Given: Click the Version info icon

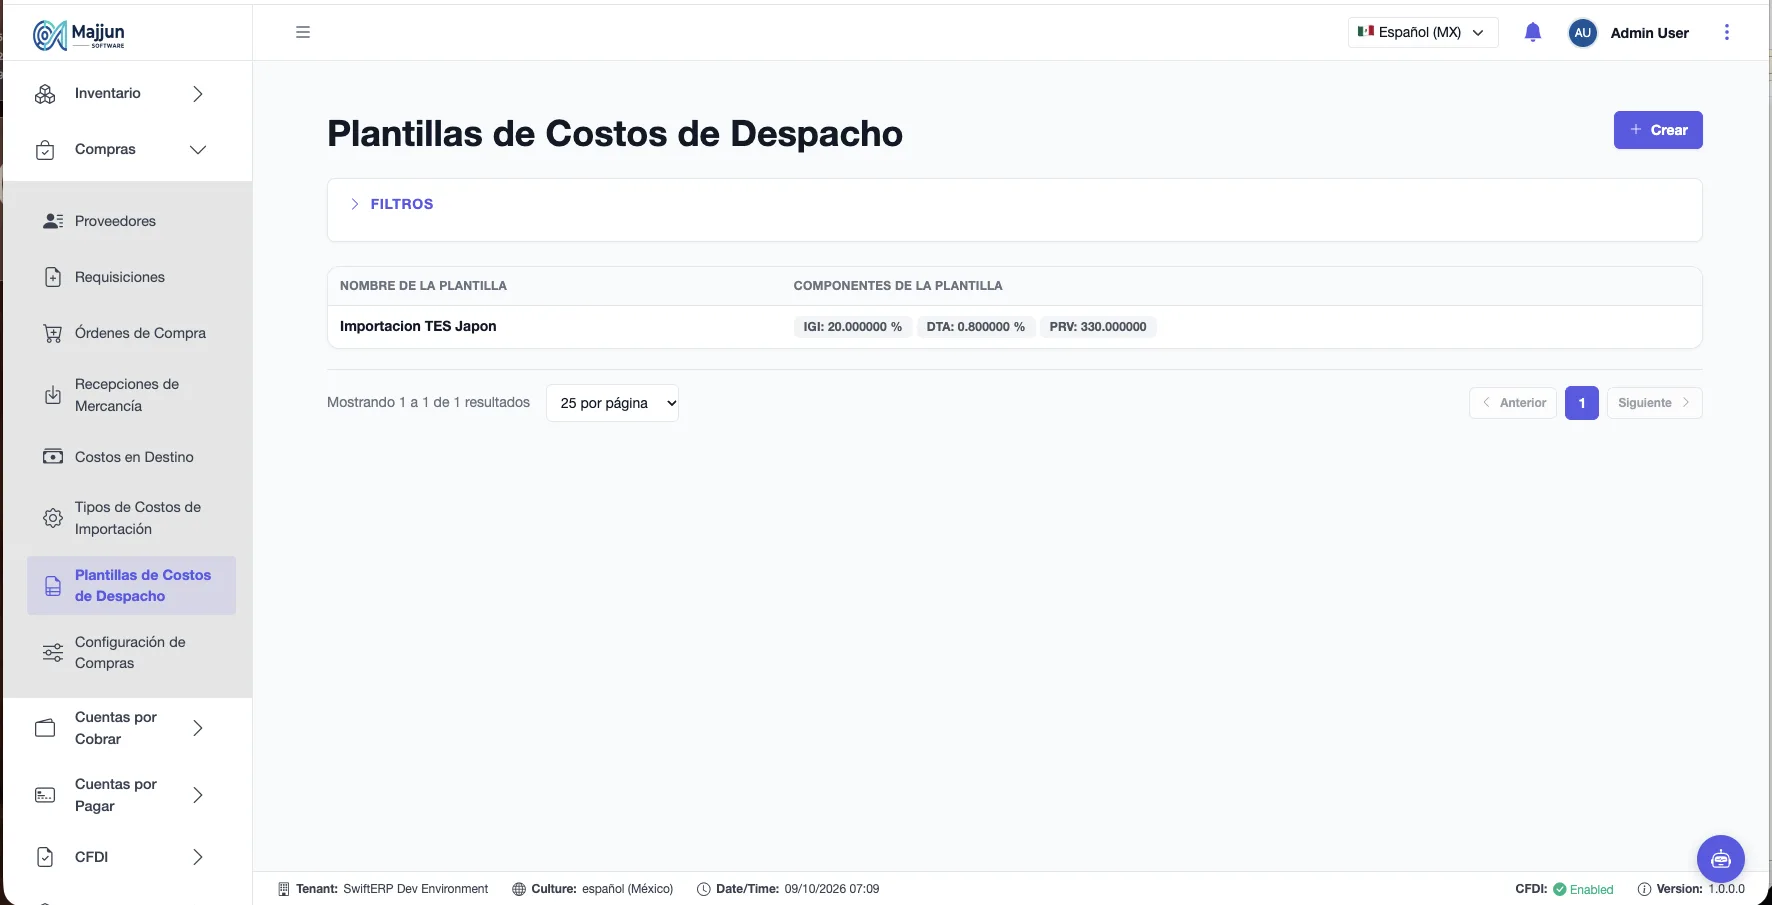Looking at the screenshot, I should click(1644, 889).
